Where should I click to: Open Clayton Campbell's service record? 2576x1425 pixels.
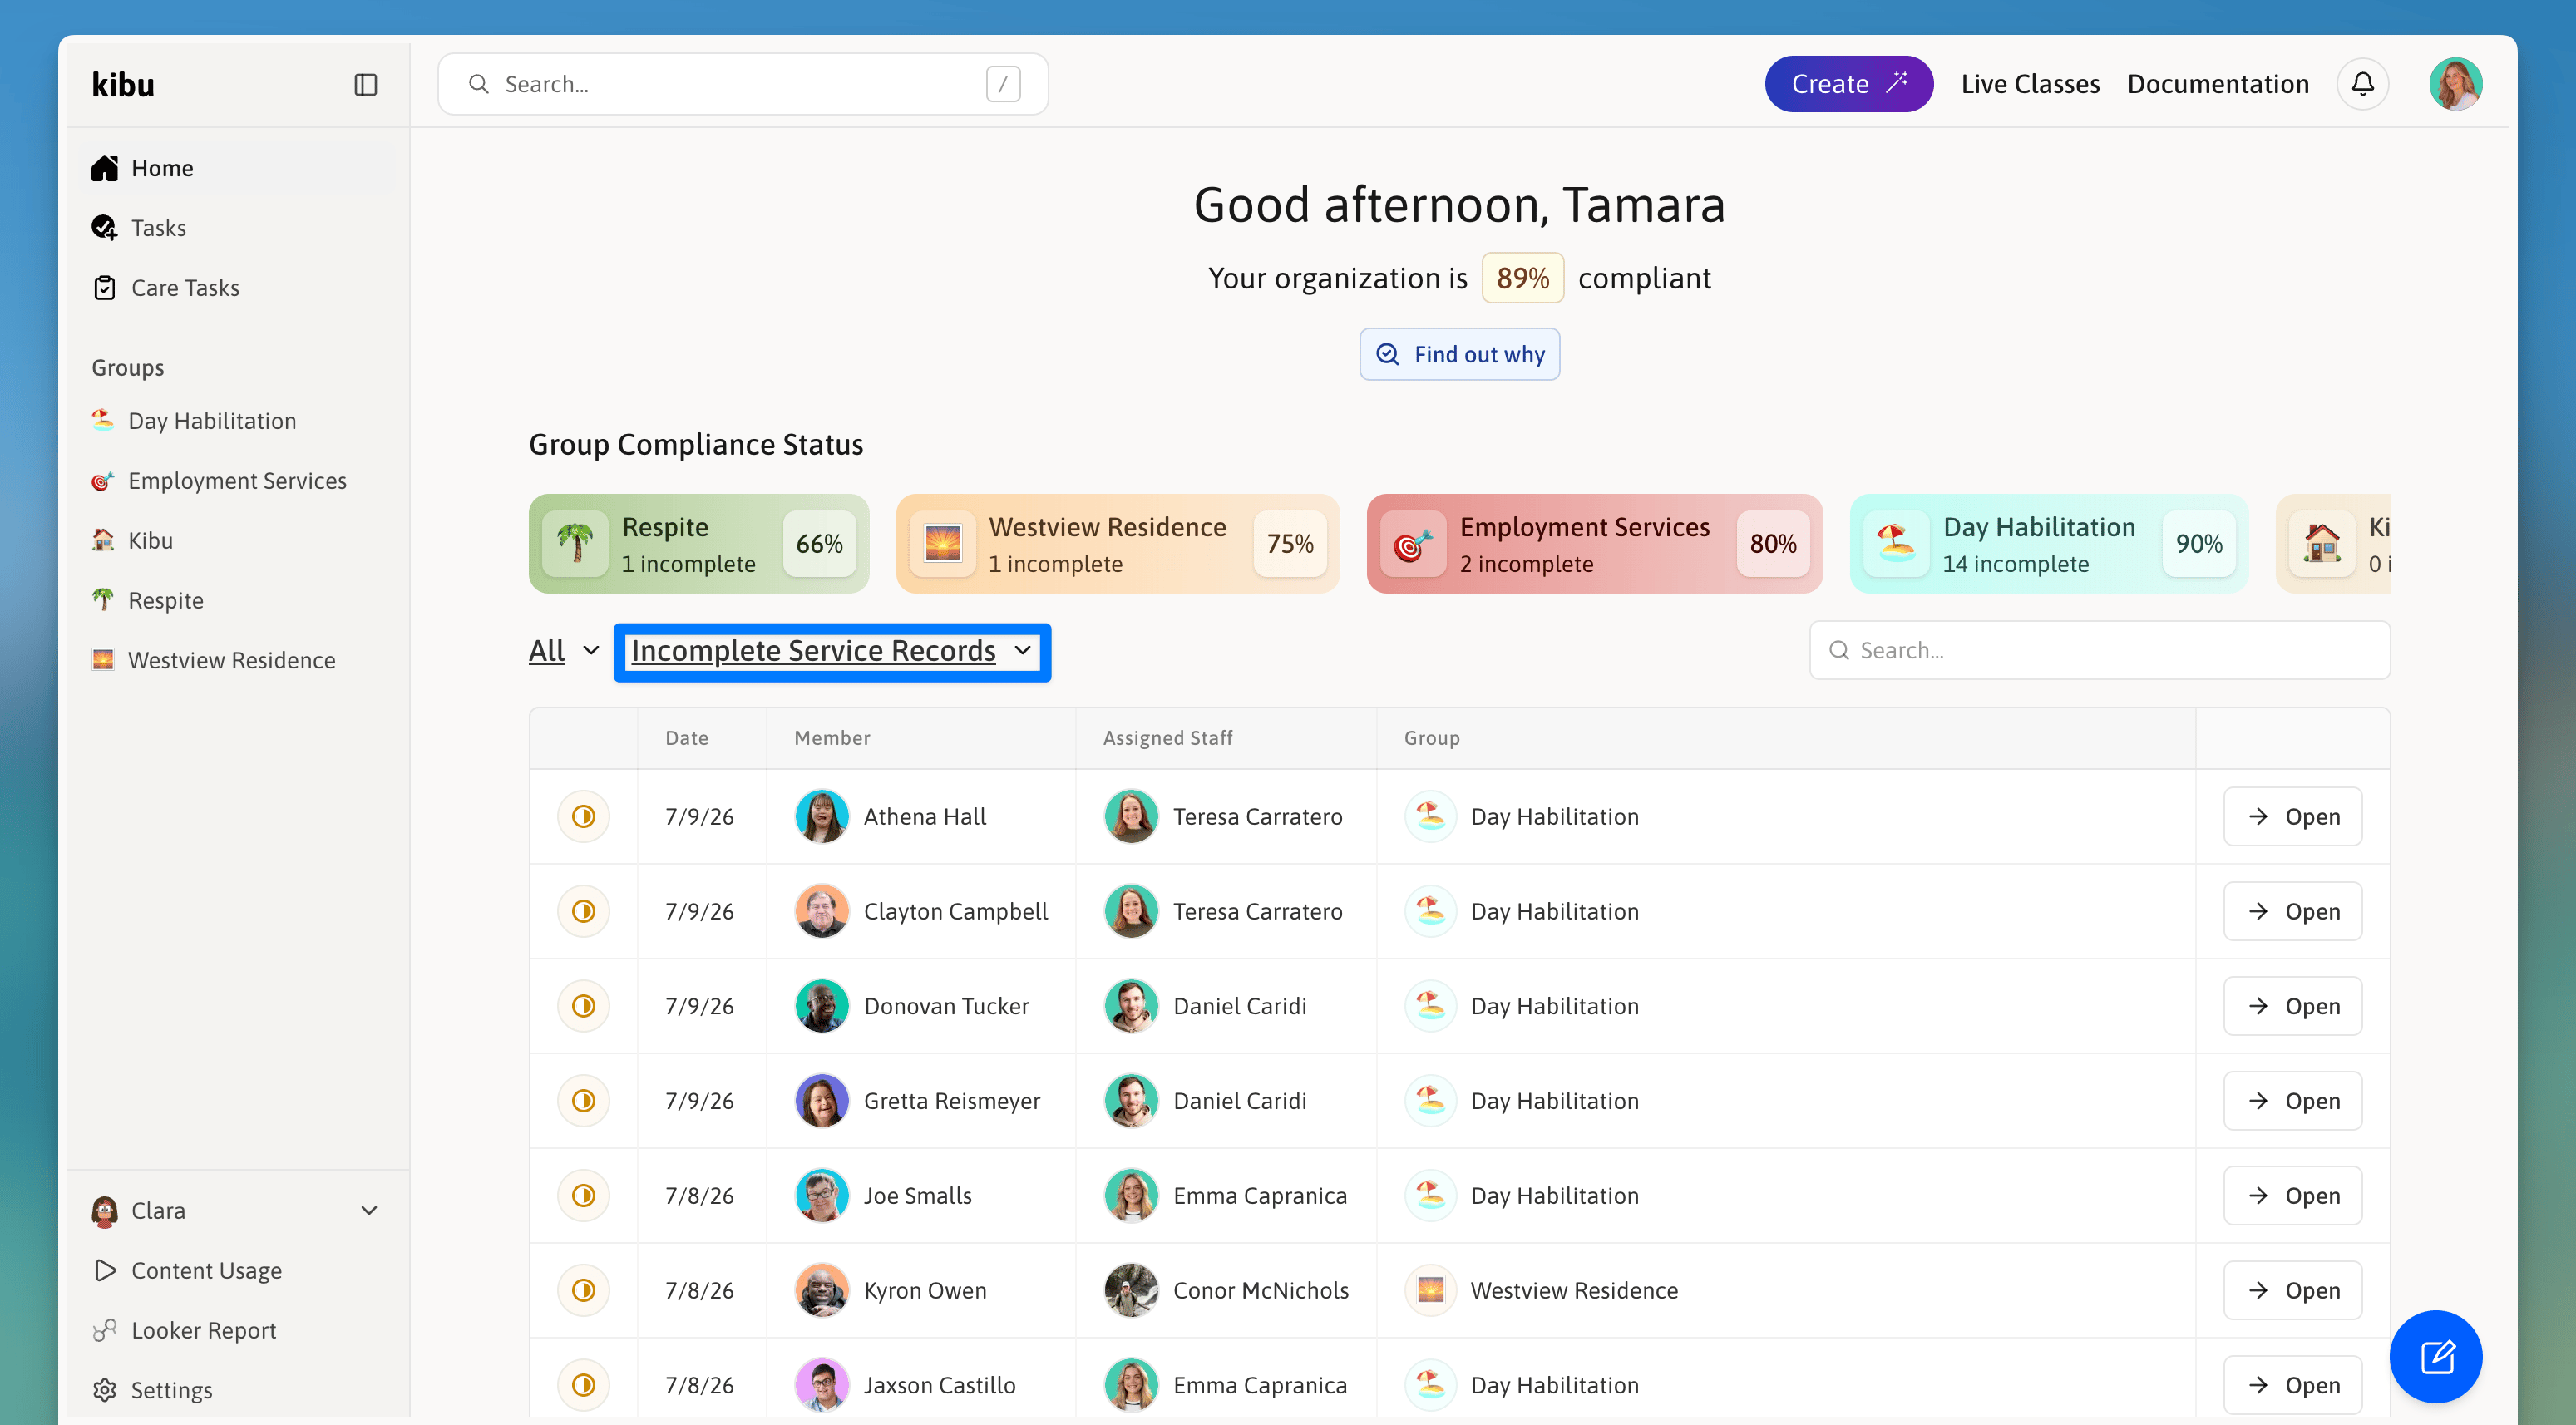tap(2292, 911)
